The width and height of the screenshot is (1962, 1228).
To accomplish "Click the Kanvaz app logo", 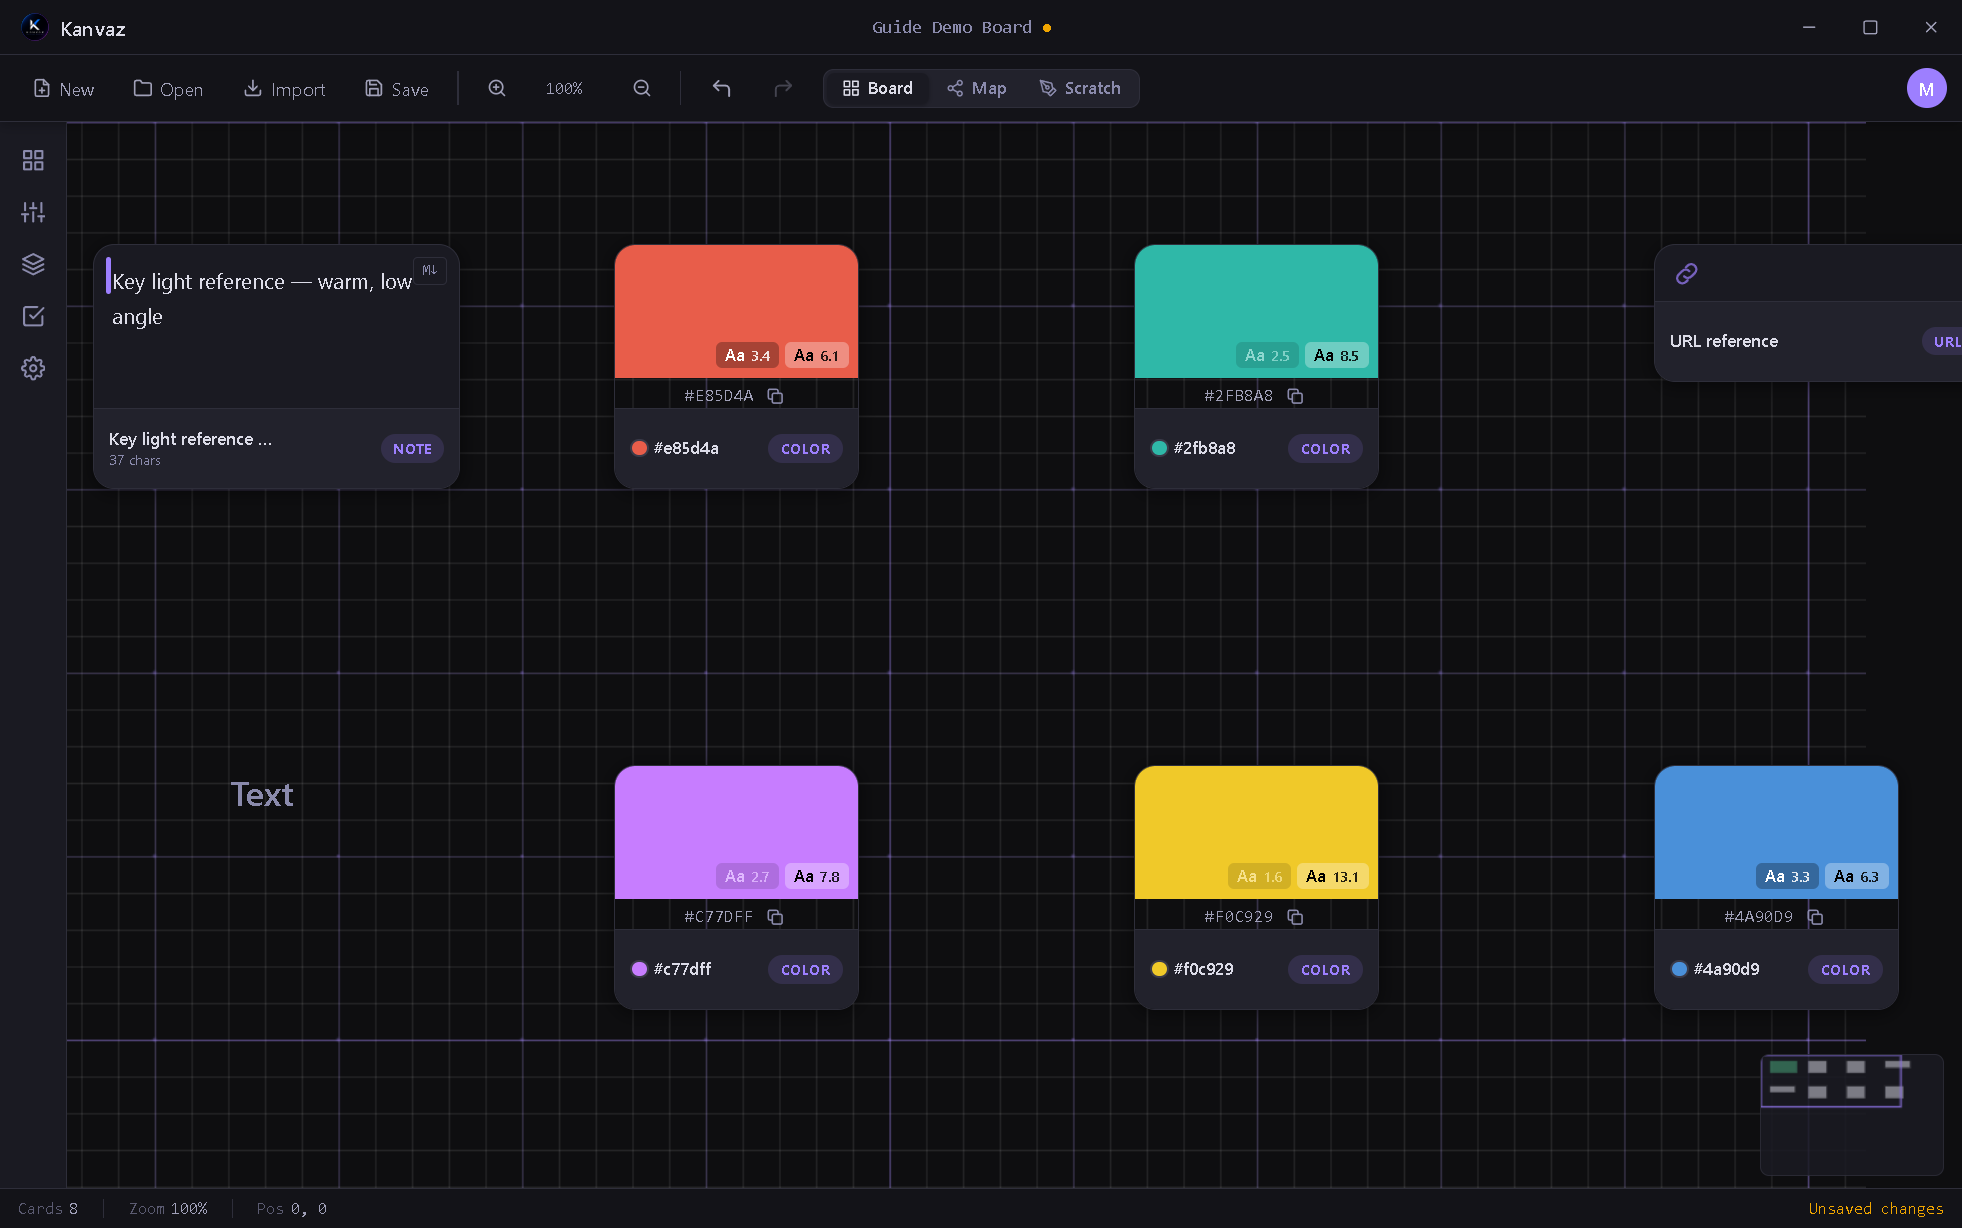I will point(34,27).
